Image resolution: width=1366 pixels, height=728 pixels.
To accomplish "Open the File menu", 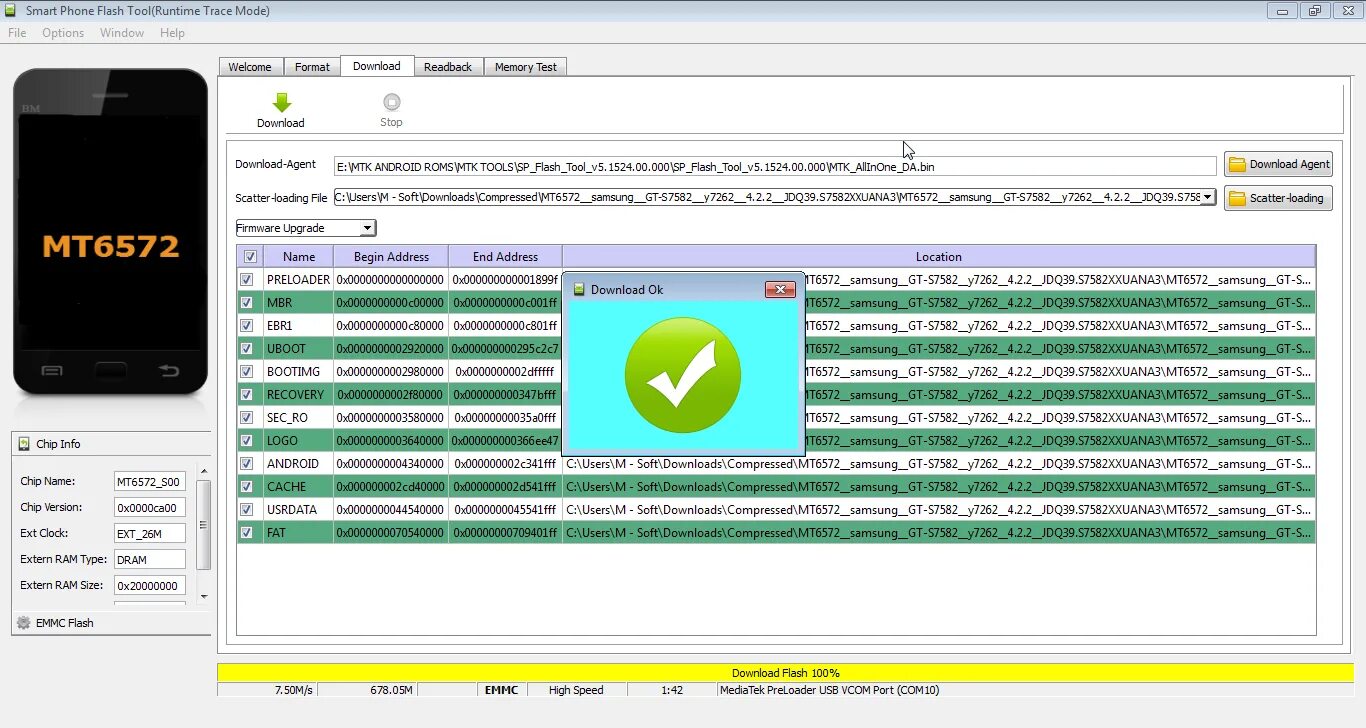I will tap(17, 33).
